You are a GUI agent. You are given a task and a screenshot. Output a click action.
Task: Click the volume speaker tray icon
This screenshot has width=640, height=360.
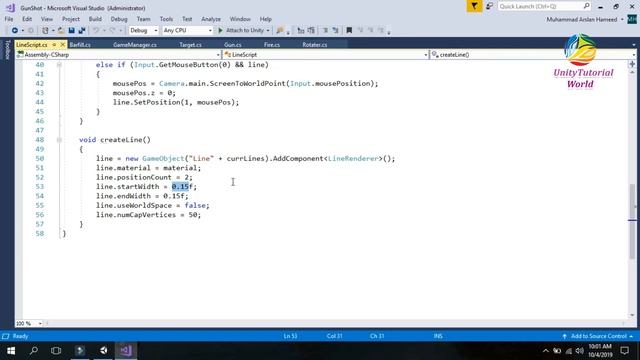coord(580,351)
